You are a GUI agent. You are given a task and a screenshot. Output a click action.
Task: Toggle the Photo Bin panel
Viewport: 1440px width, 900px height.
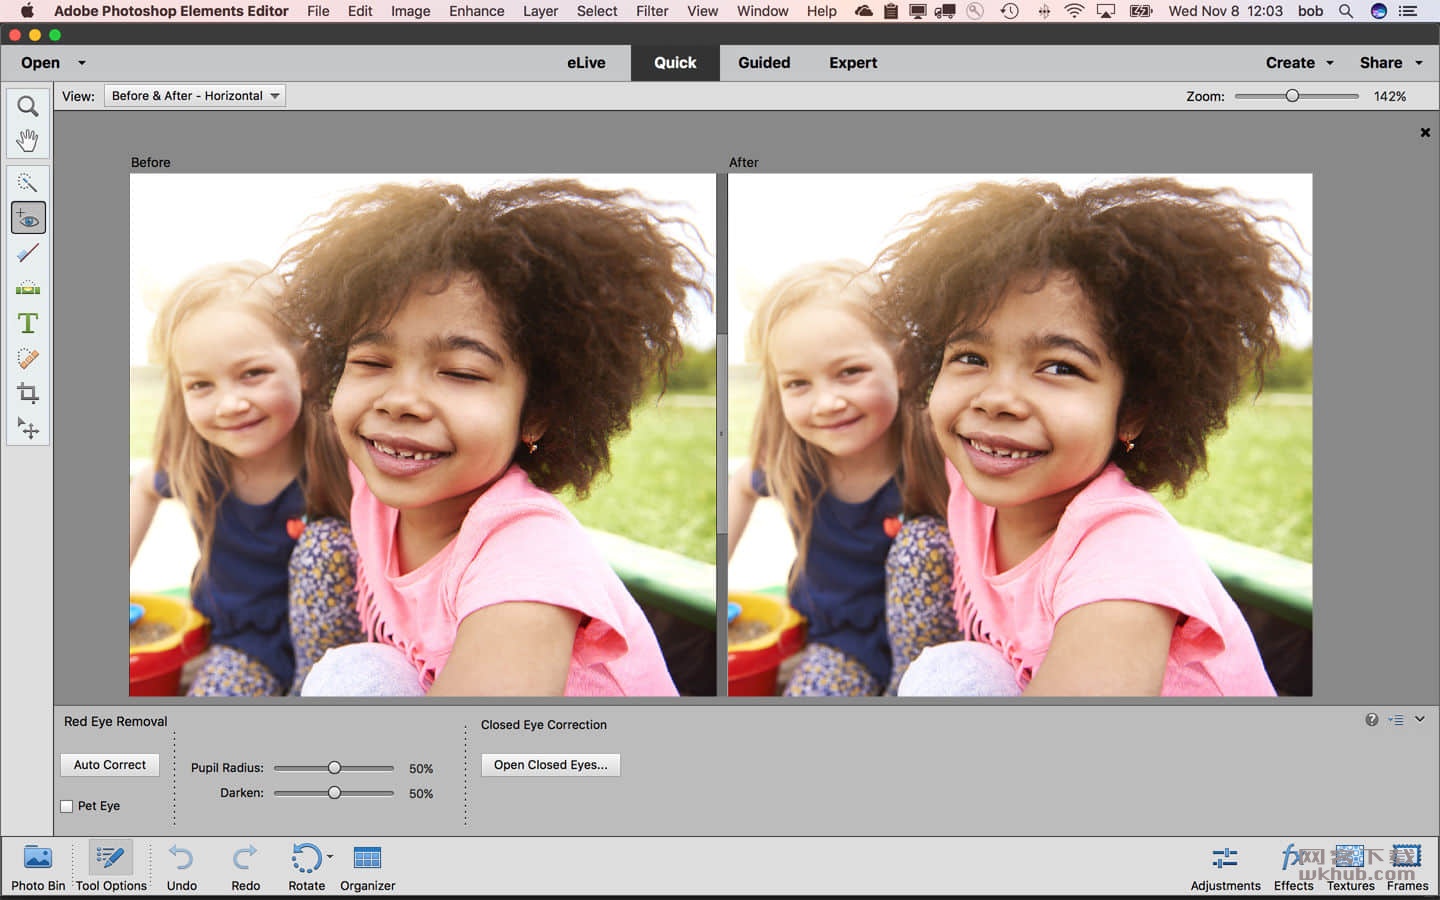(38, 867)
